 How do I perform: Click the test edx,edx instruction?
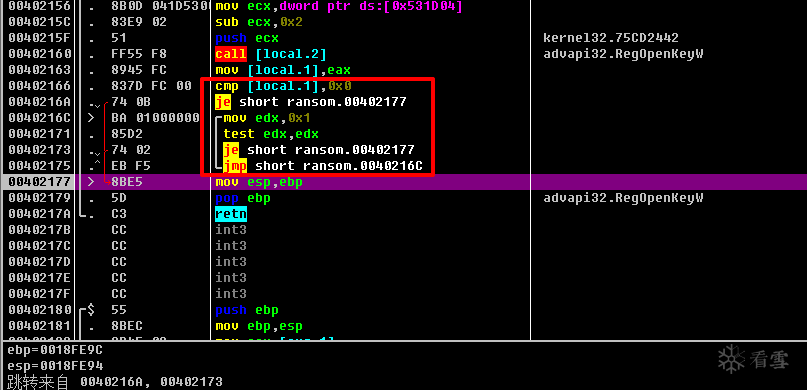click(x=271, y=134)
